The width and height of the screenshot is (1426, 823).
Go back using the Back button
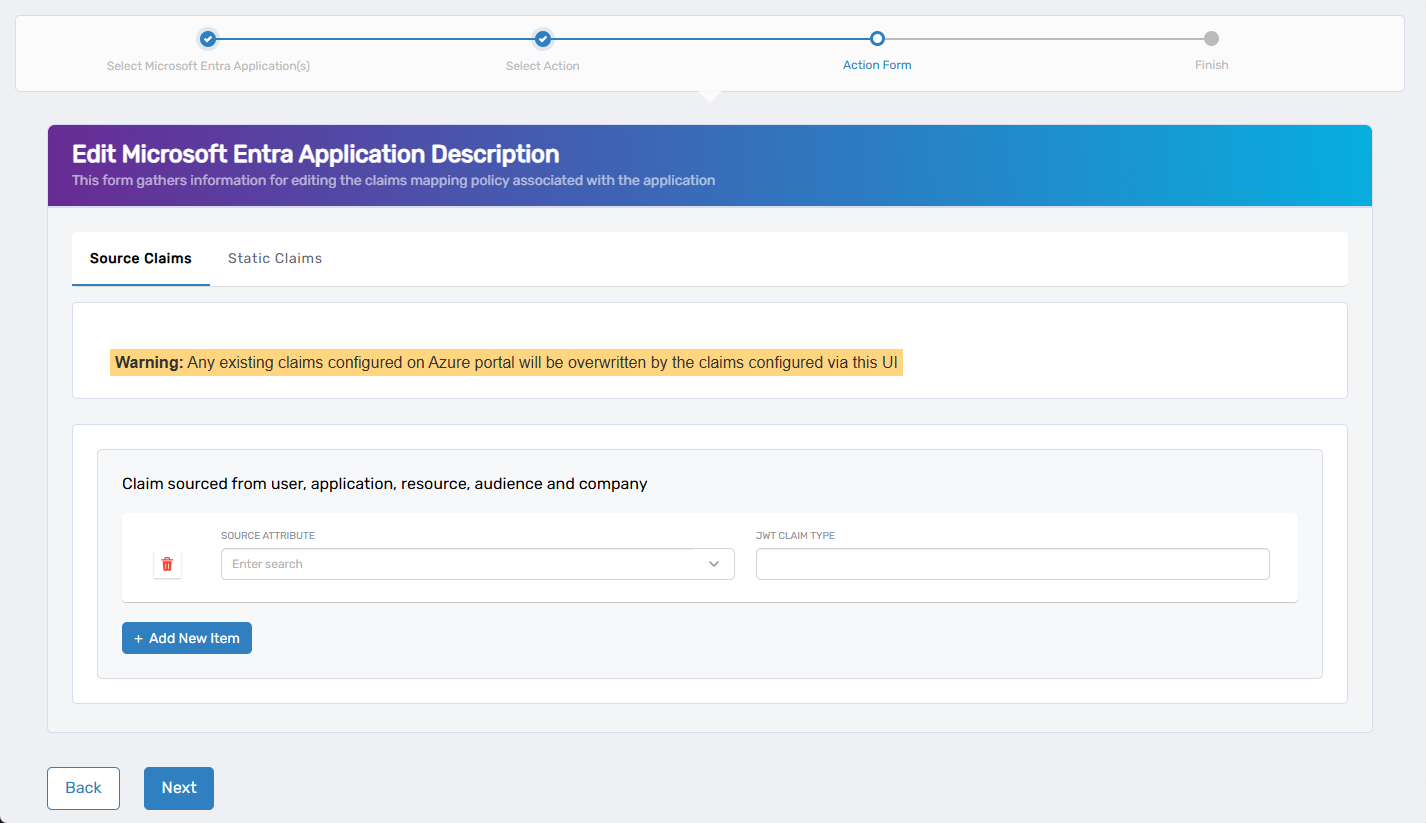pyautogui.click(x=83, y=788)
